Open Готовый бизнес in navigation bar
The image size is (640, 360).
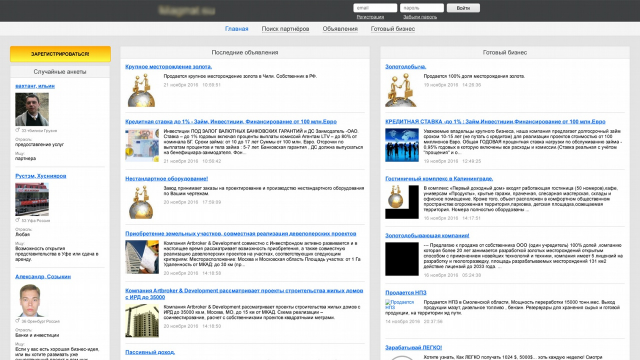[x=393, y=29]
